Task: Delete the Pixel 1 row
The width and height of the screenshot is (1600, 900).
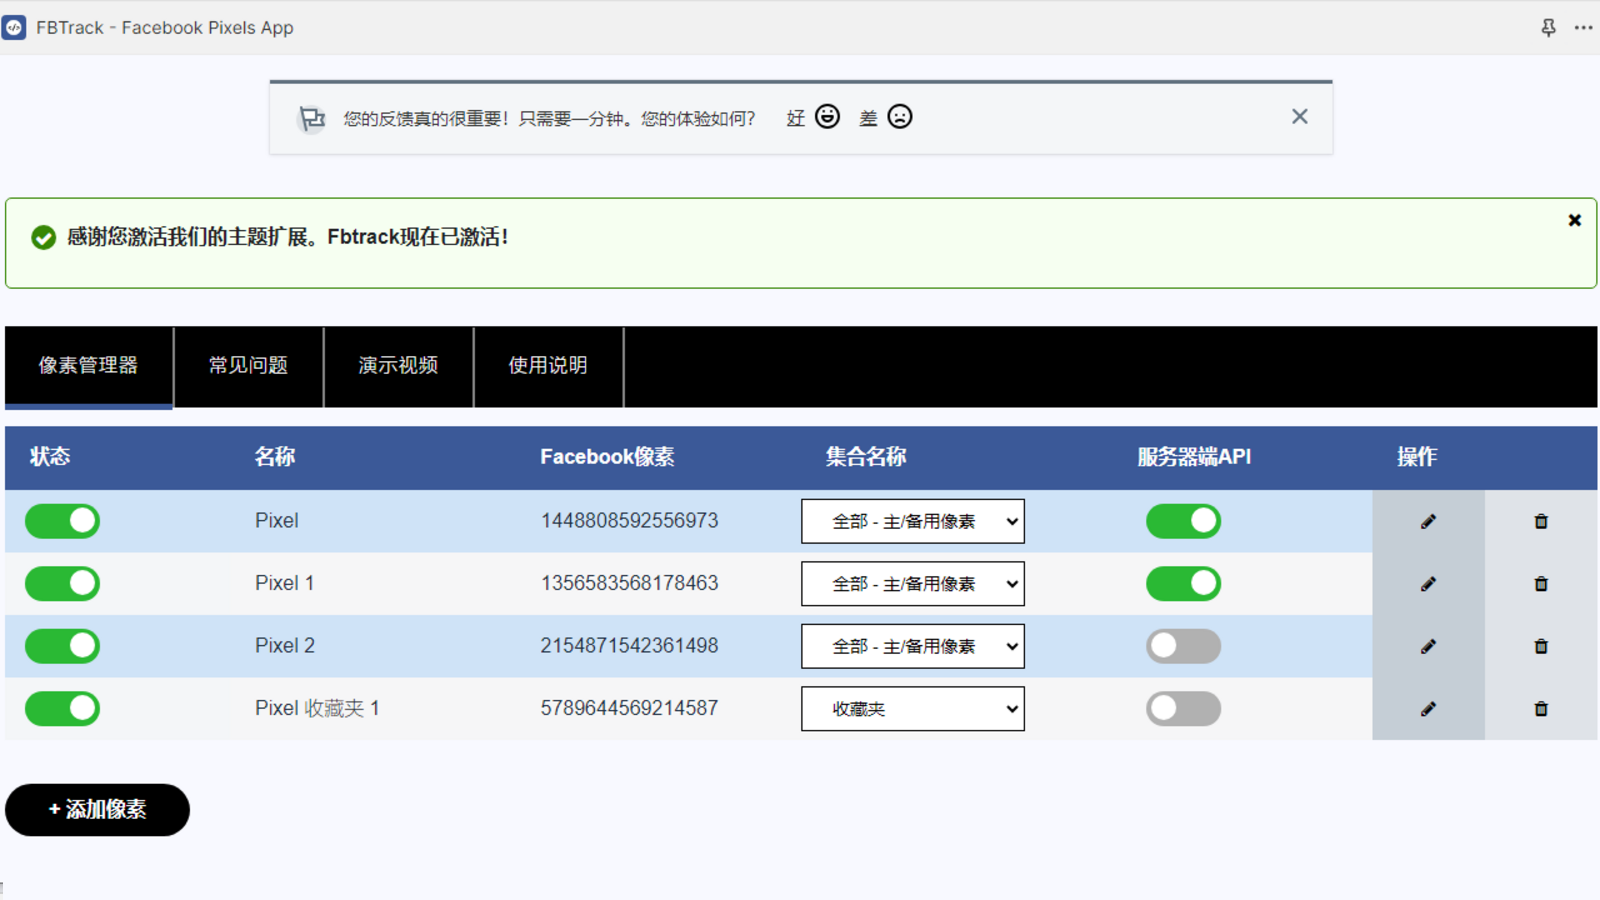Action: click(1541, 584)
